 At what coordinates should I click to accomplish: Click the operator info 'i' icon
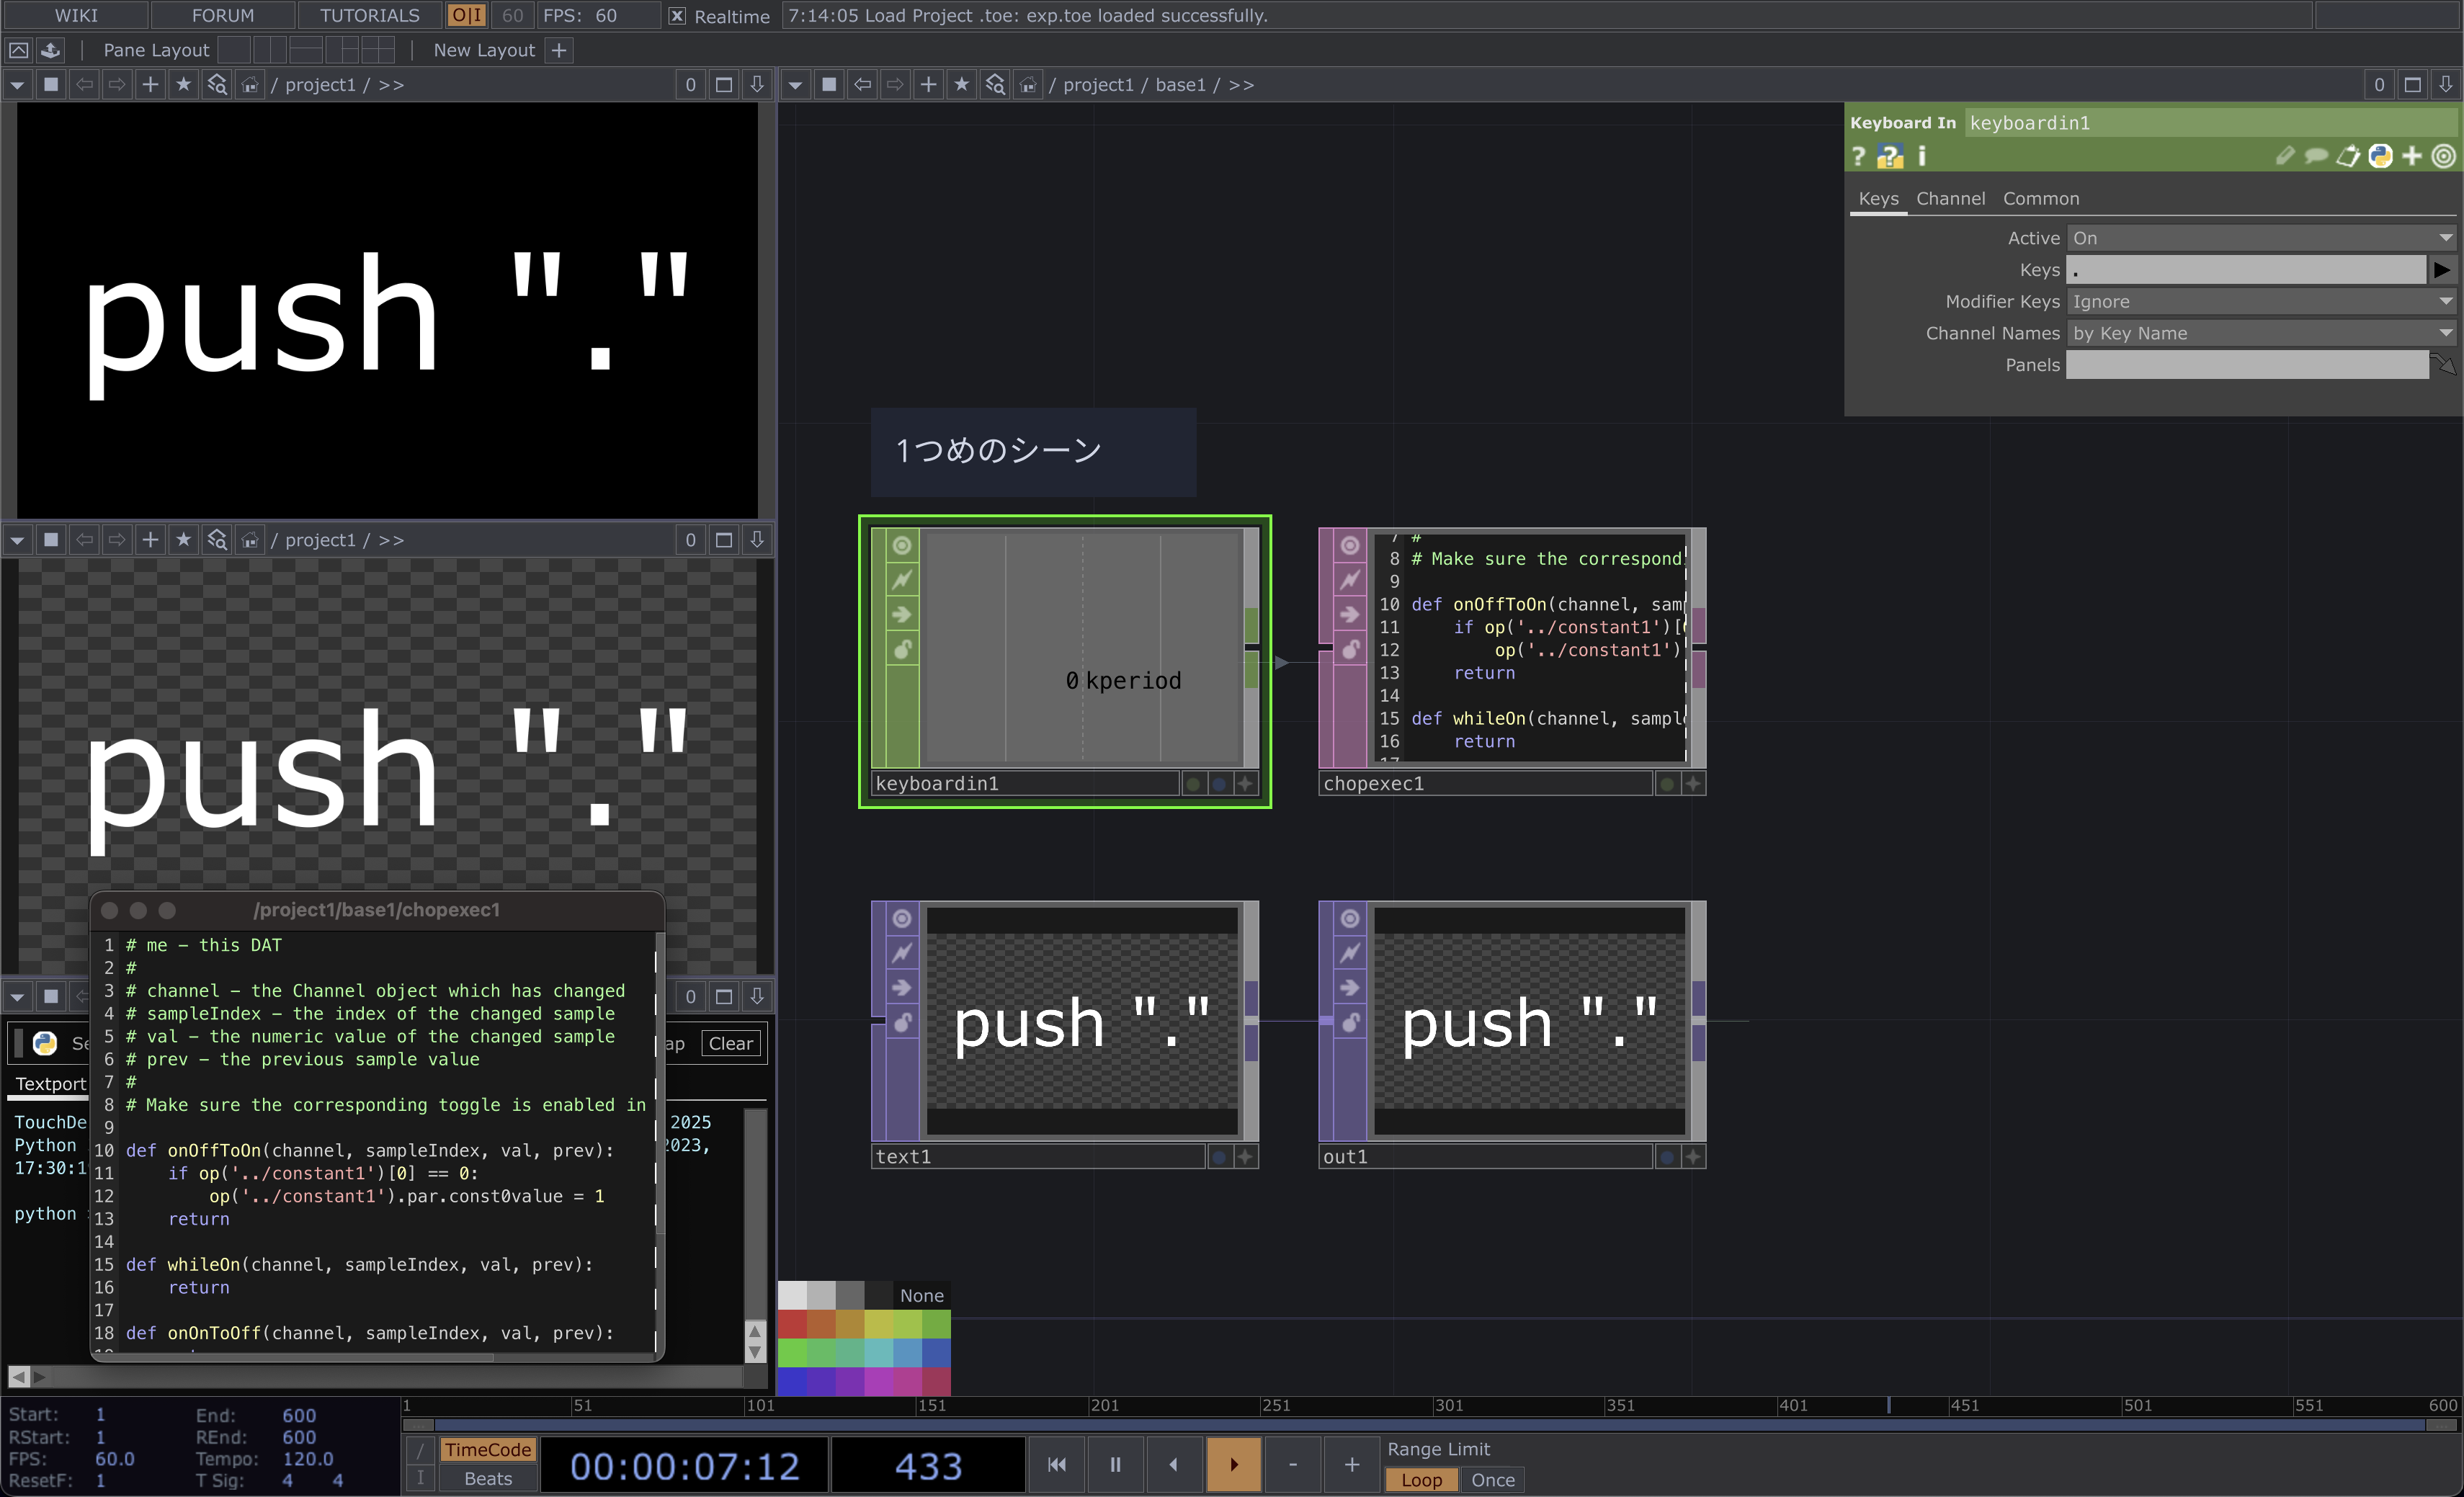pos(1921,157)
